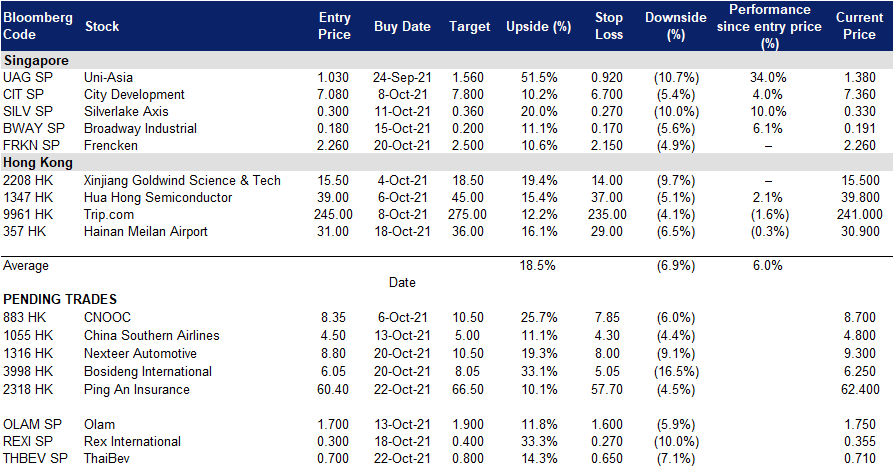Click ThaiBev buy date 22-Oct-21
Image resolution: width=893 pixels, height=467 pixels.
point(402,458)
